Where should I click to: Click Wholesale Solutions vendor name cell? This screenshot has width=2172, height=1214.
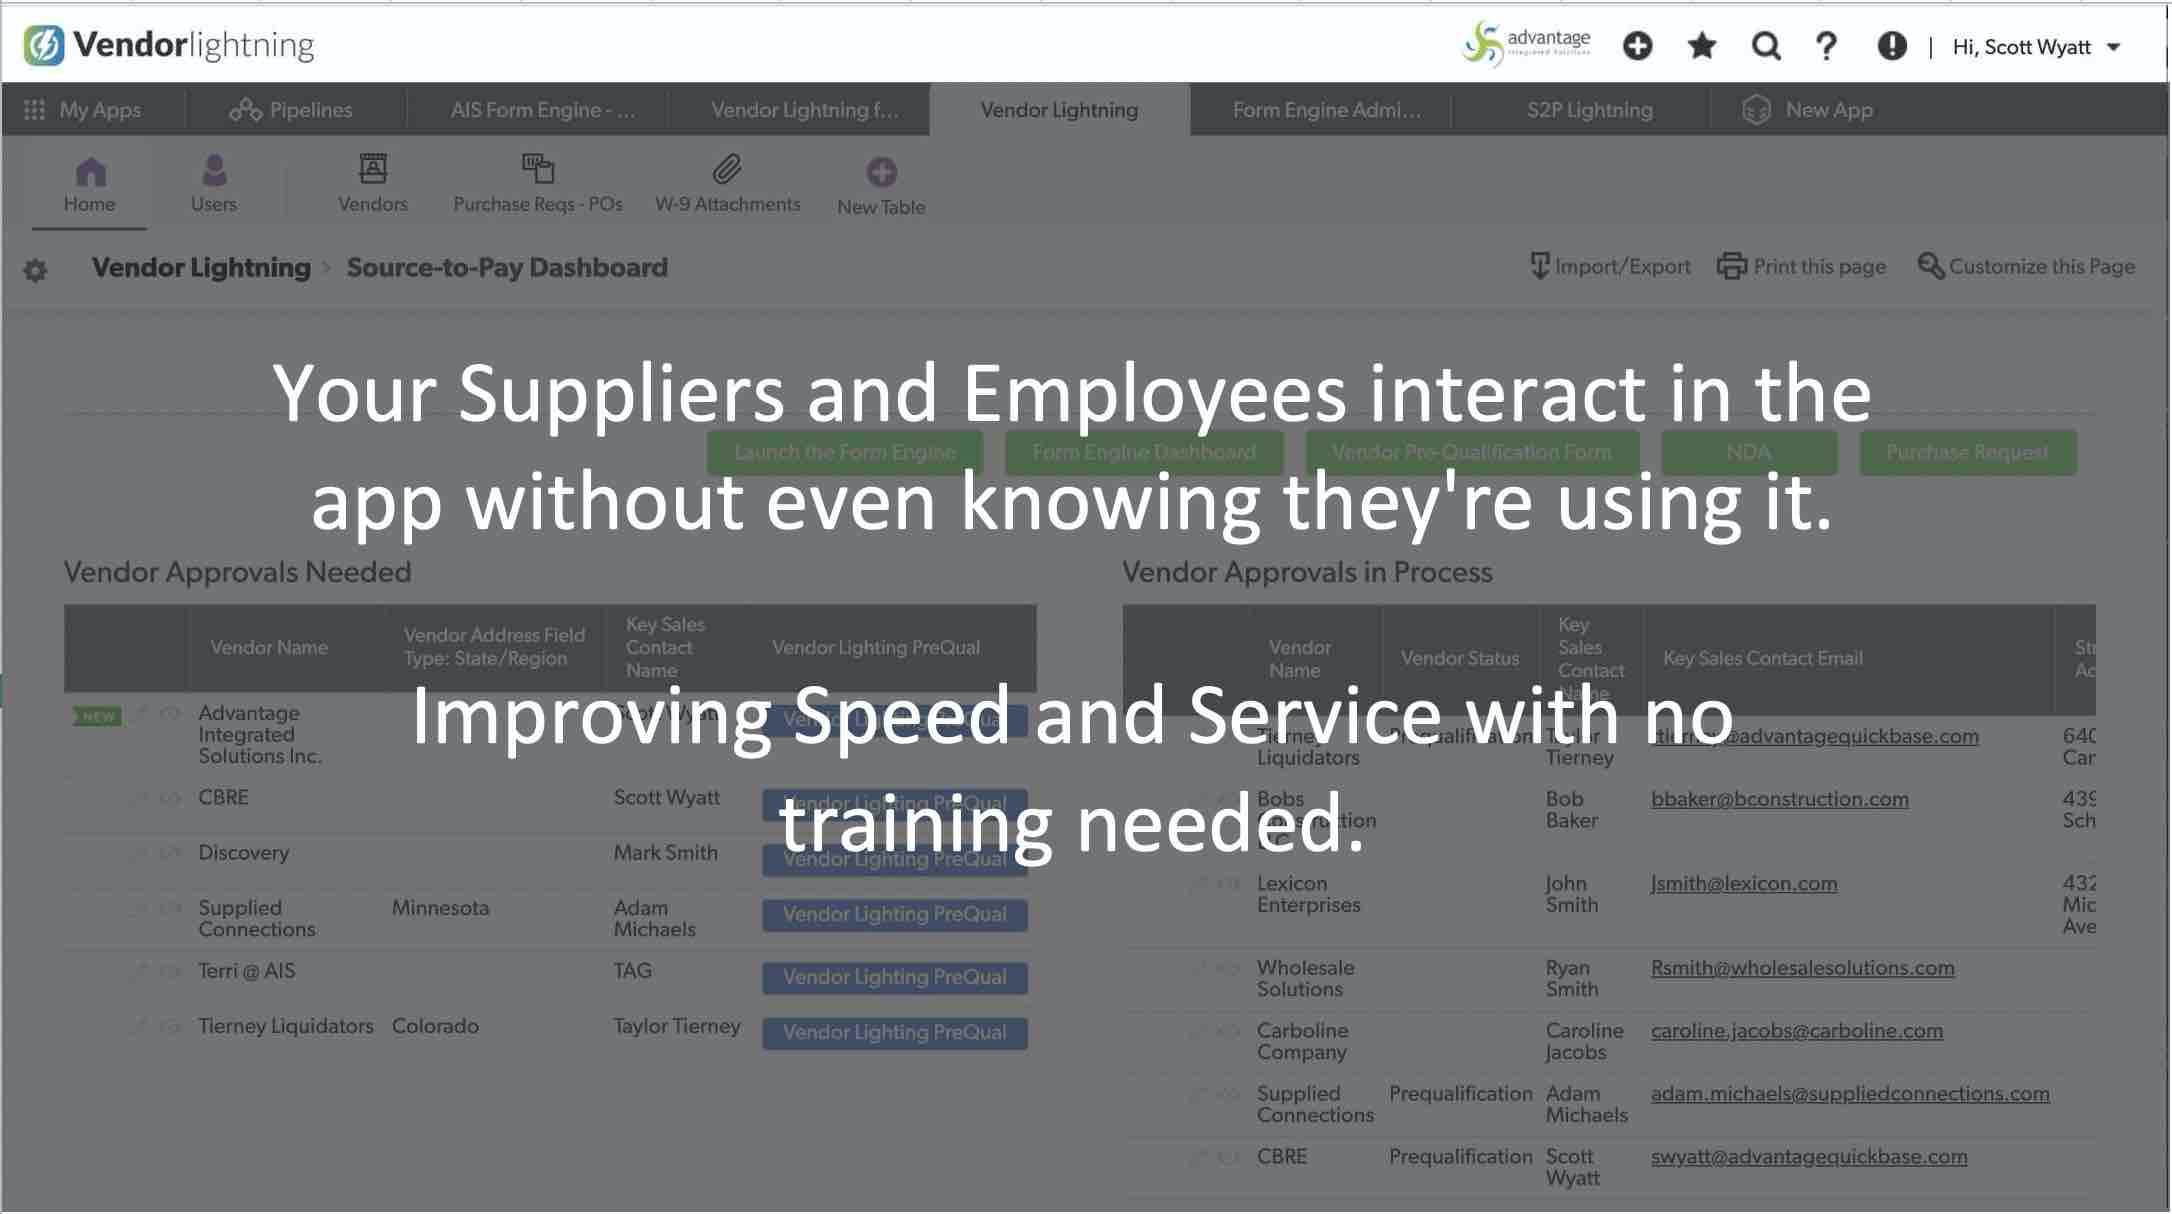[1306, 979]
